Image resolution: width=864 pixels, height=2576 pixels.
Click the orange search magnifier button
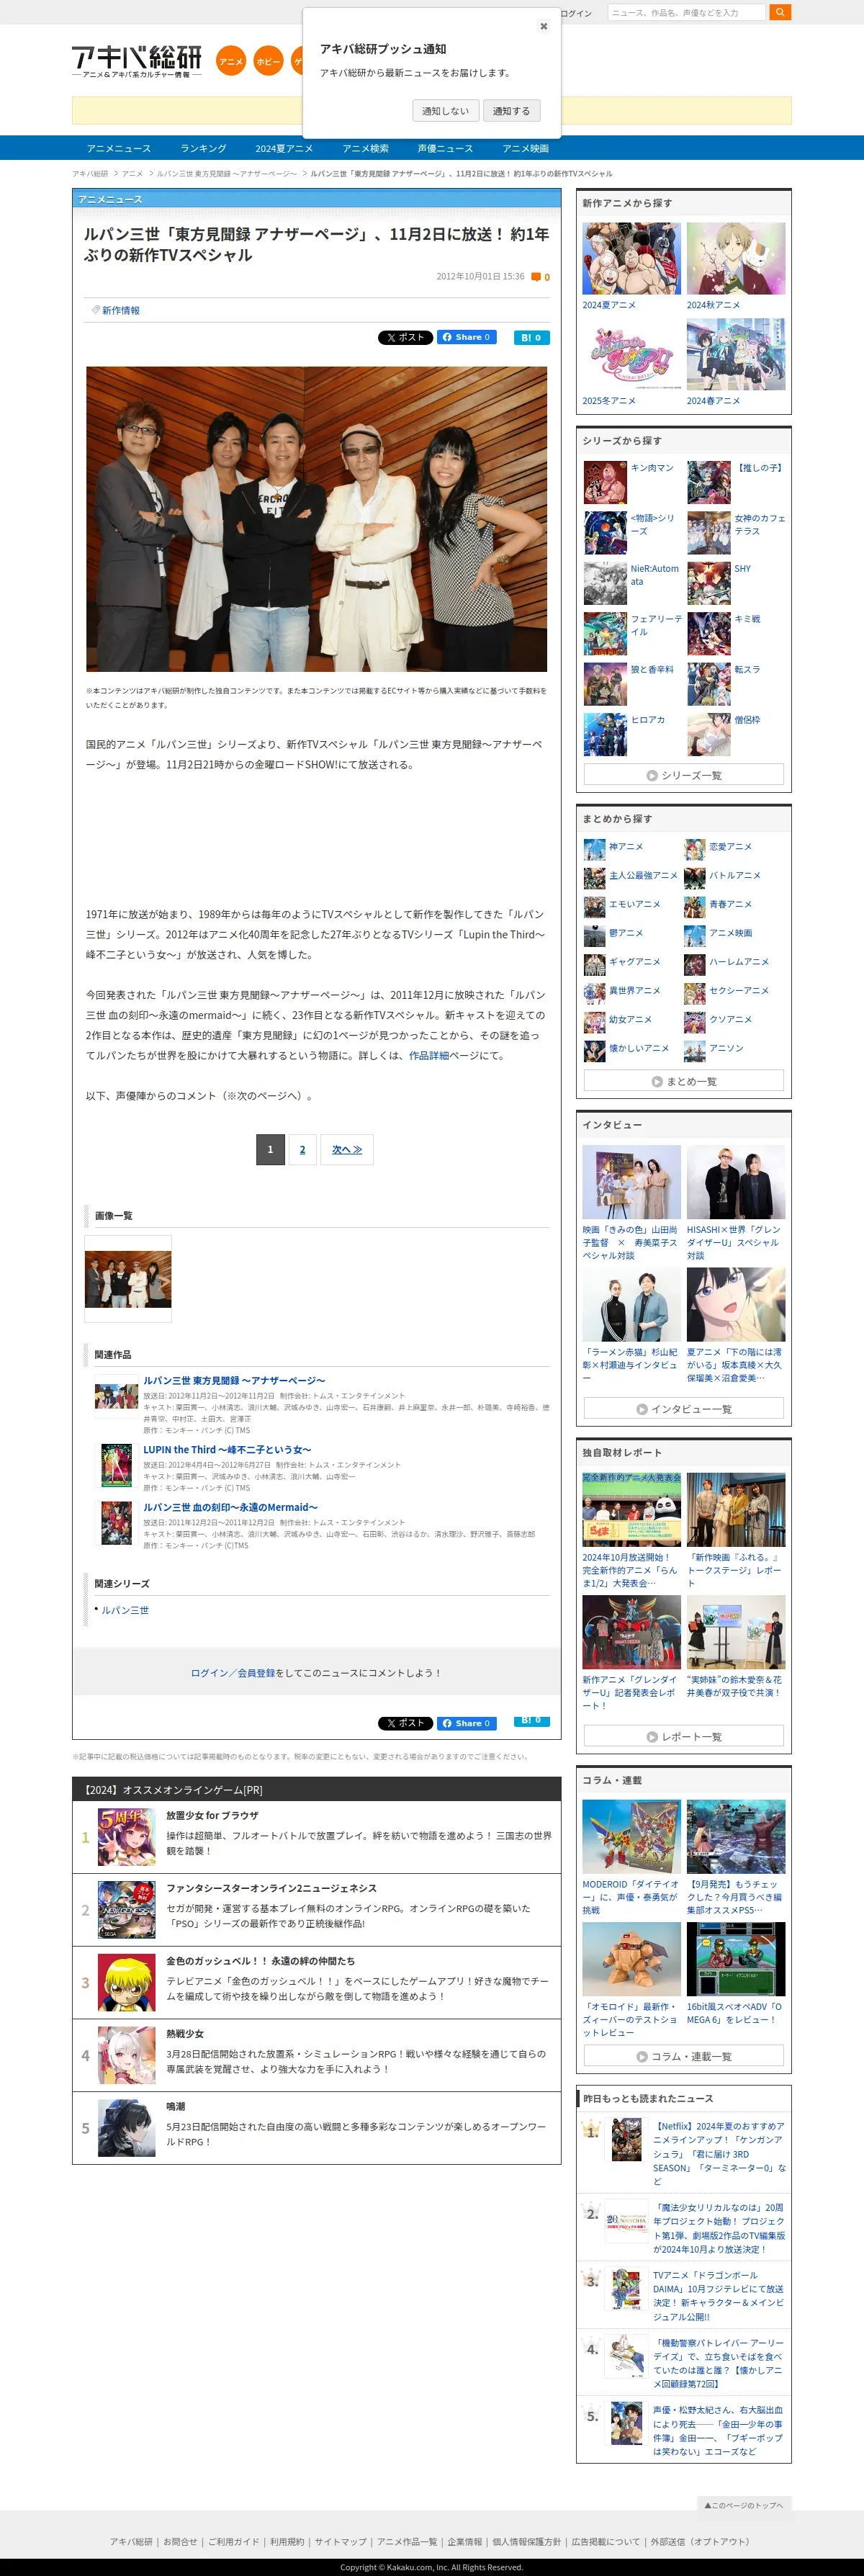pos(780,12)
